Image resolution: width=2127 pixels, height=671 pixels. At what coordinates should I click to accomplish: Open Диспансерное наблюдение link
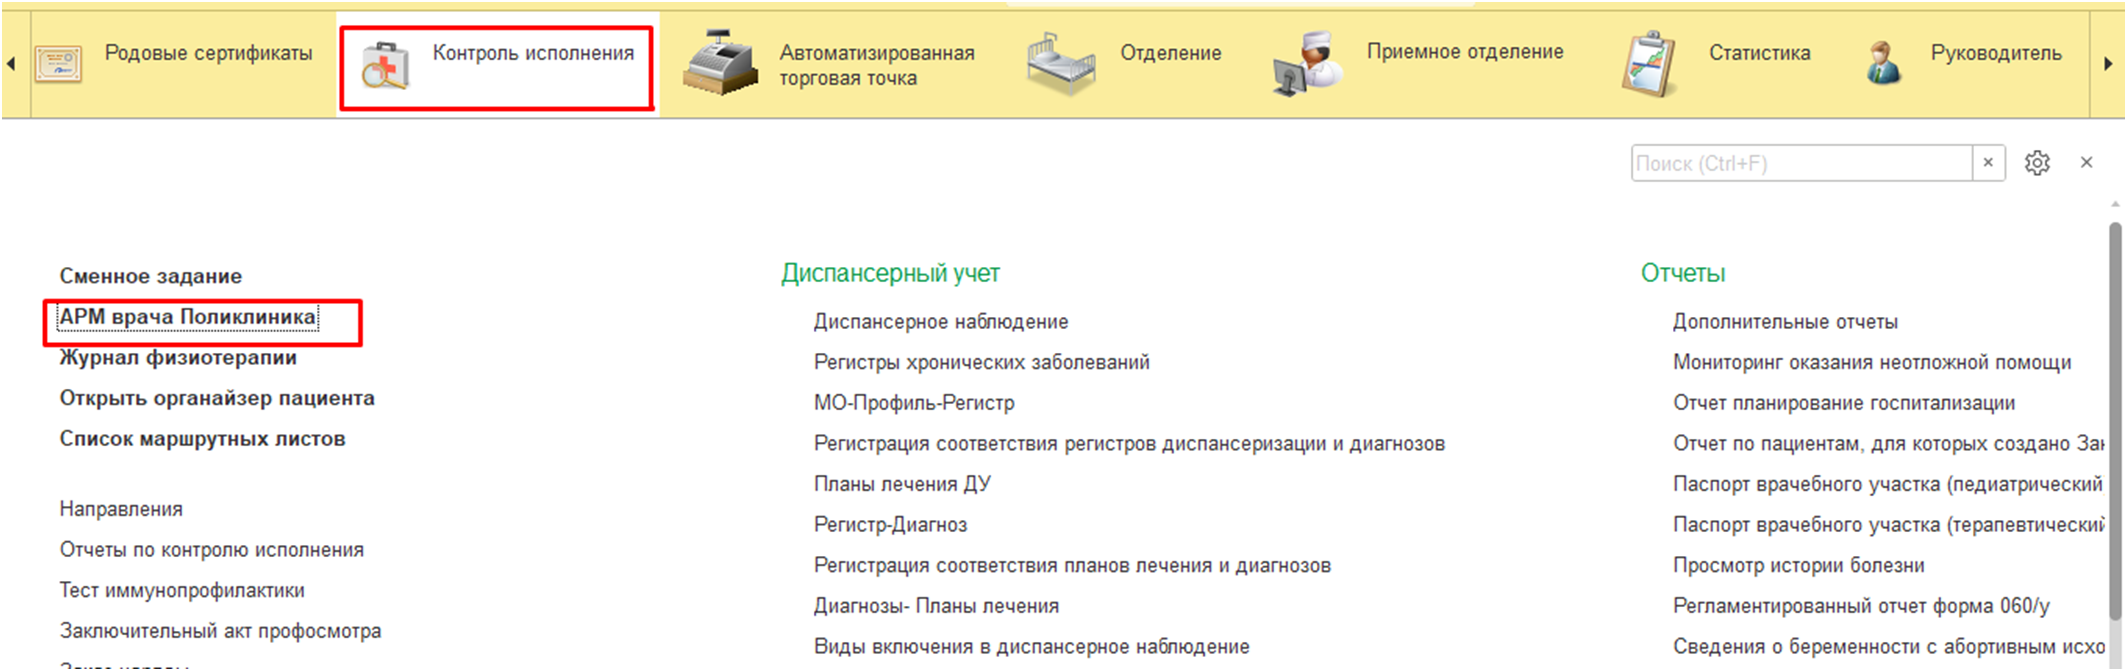pyautogui.click(x=940, y=322)
